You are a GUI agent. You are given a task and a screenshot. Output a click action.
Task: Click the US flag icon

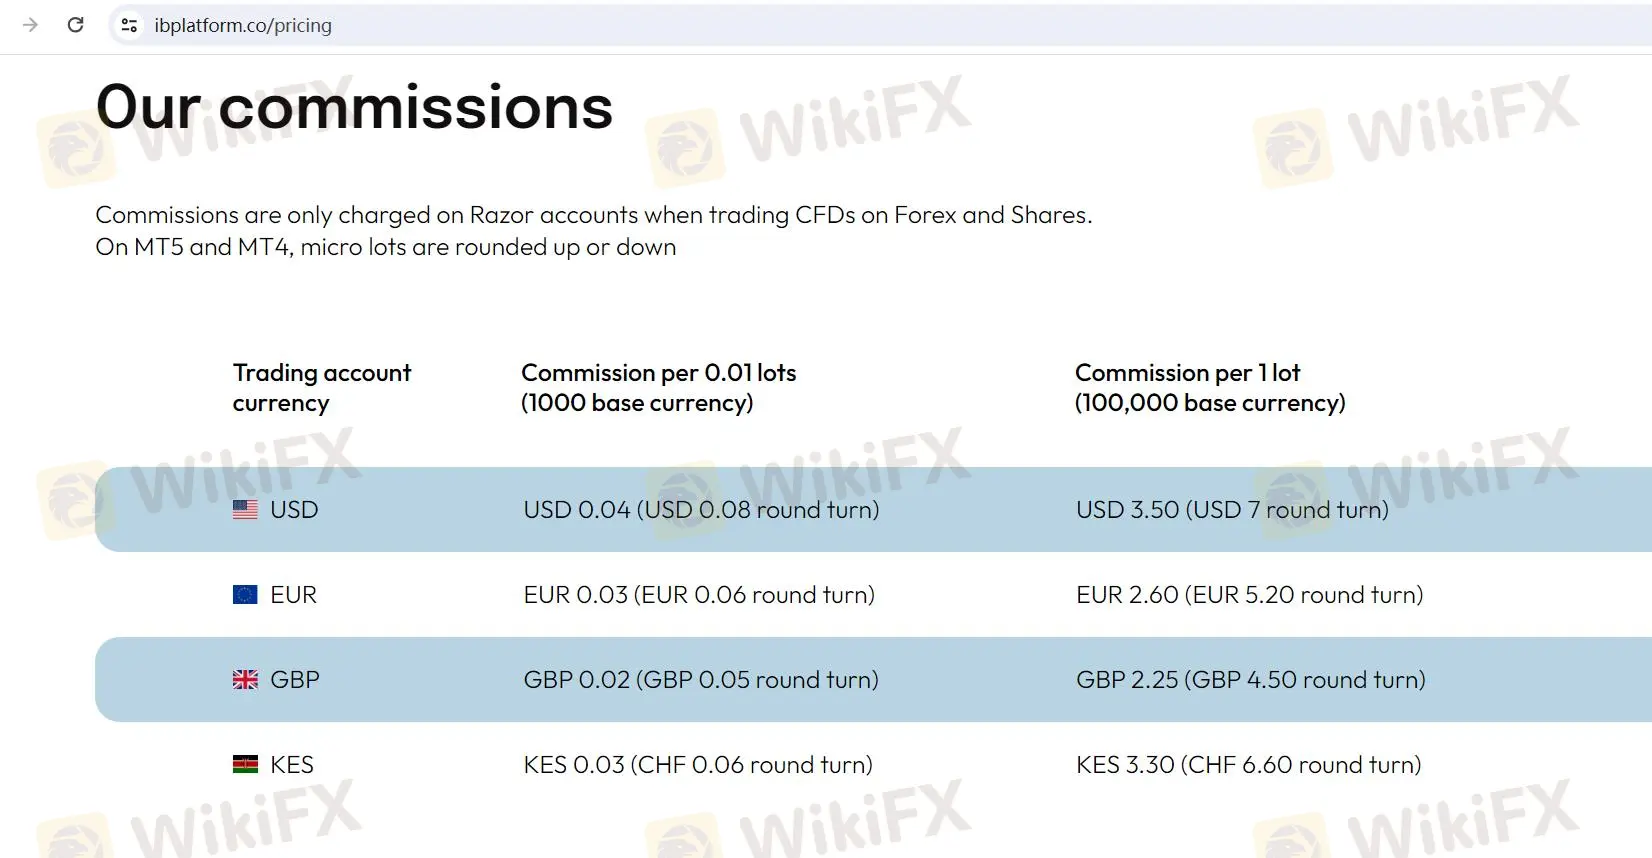[245, 510]
